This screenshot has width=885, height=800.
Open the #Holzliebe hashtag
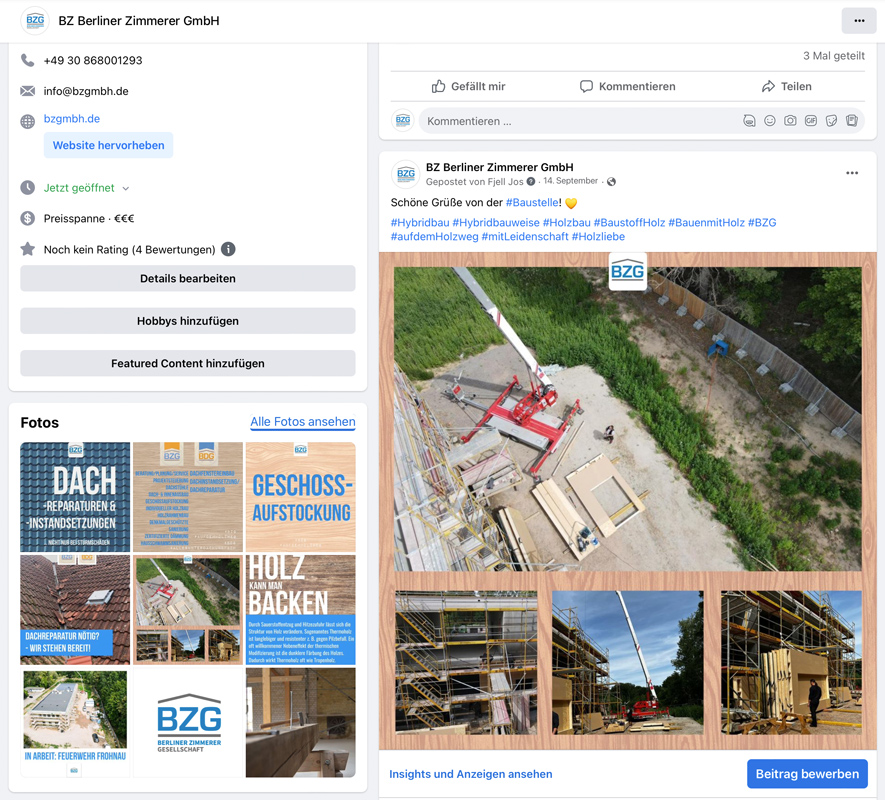pos(598,237)
